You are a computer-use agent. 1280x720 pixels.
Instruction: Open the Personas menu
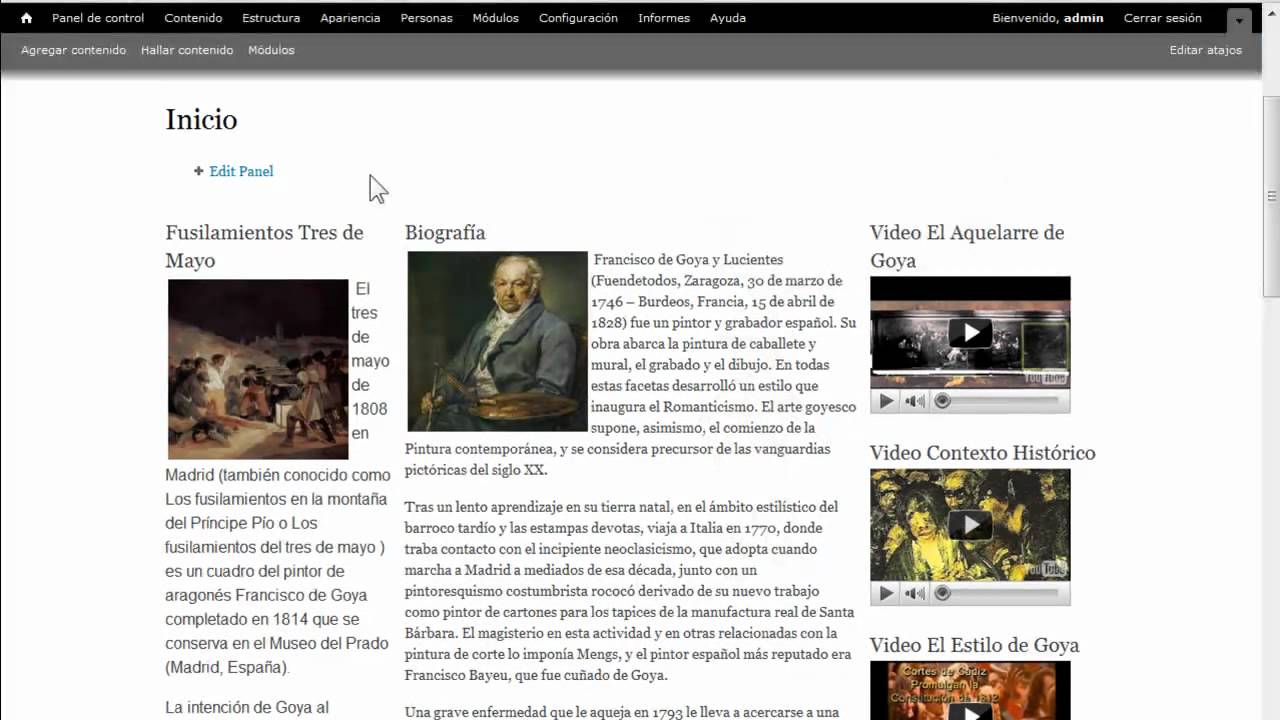coord(426,18)
